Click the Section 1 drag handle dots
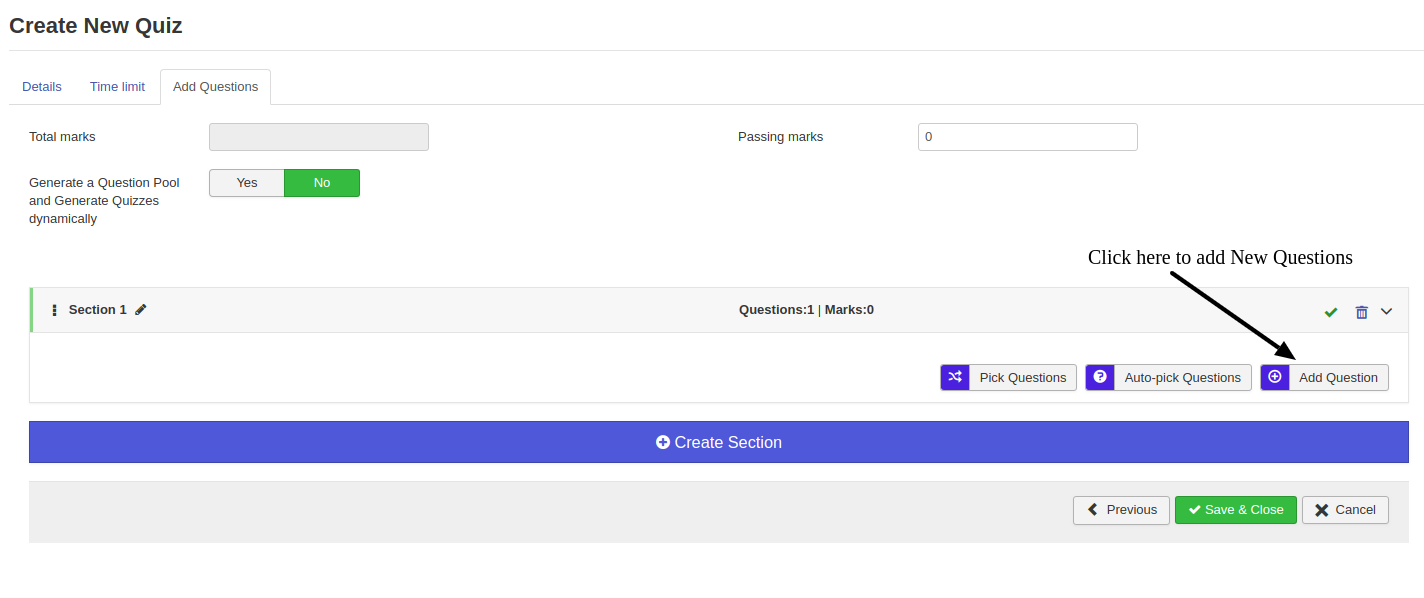This screenshot has height=598, width=1424. tap(54, 310)
